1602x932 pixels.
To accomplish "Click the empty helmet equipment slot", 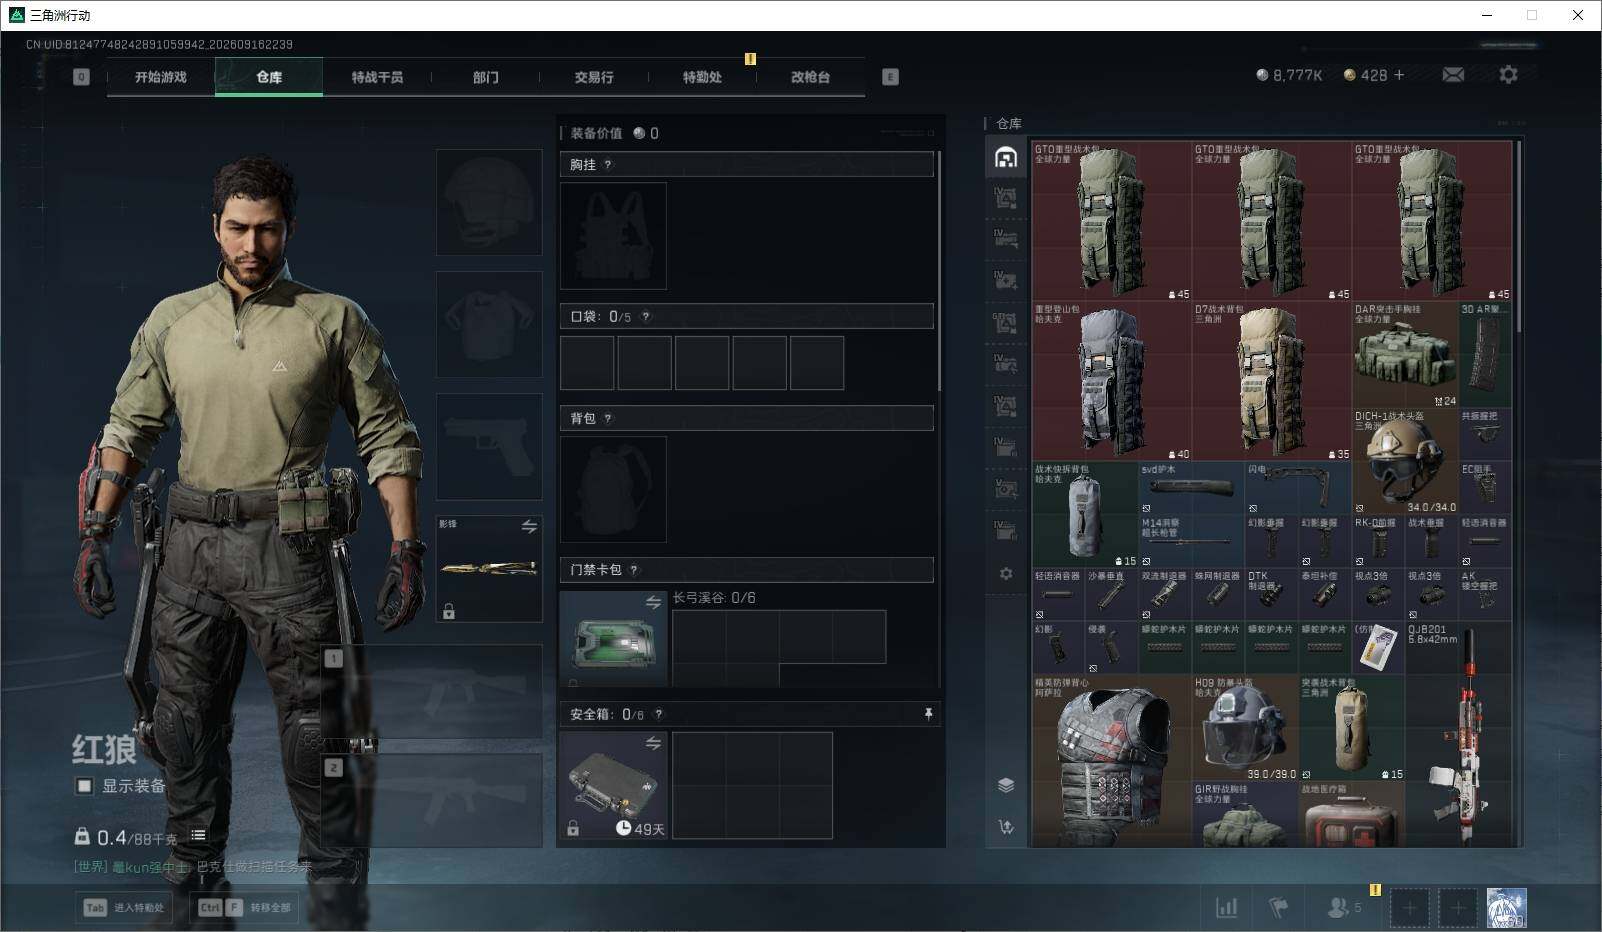I will [489, 202].
